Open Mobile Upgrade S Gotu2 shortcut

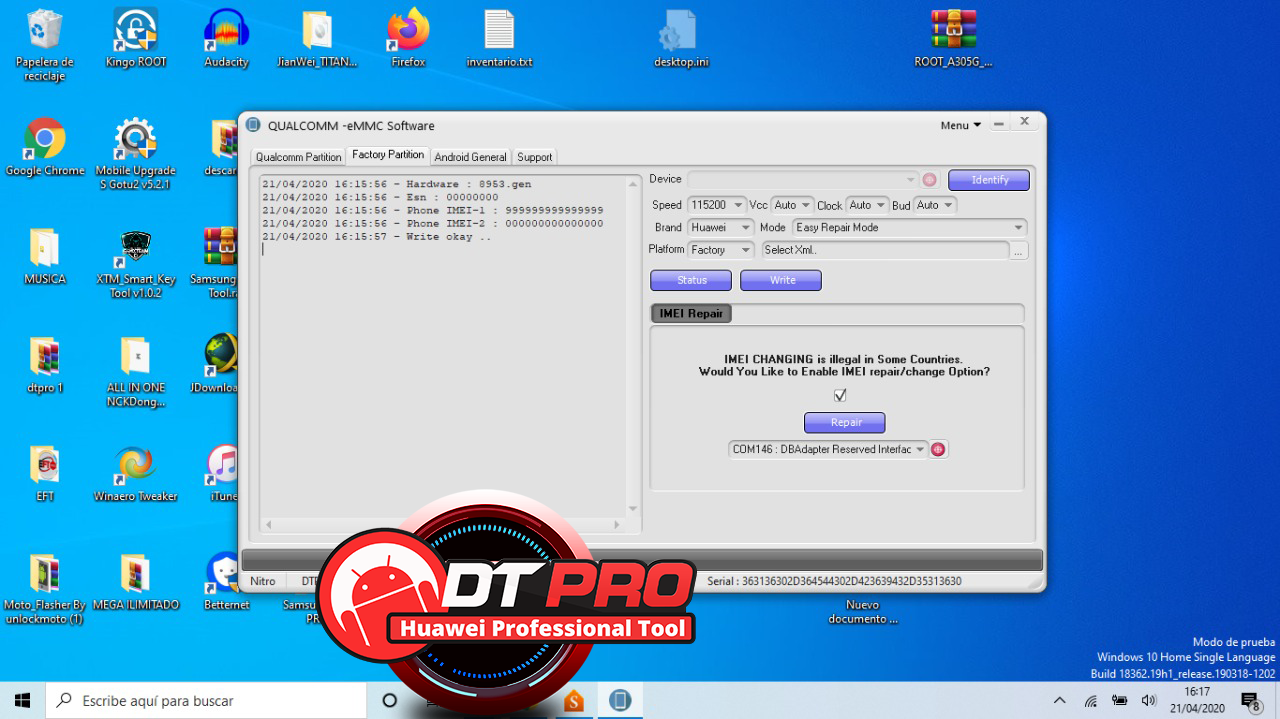pyautogui.click(x=136, y=155)
